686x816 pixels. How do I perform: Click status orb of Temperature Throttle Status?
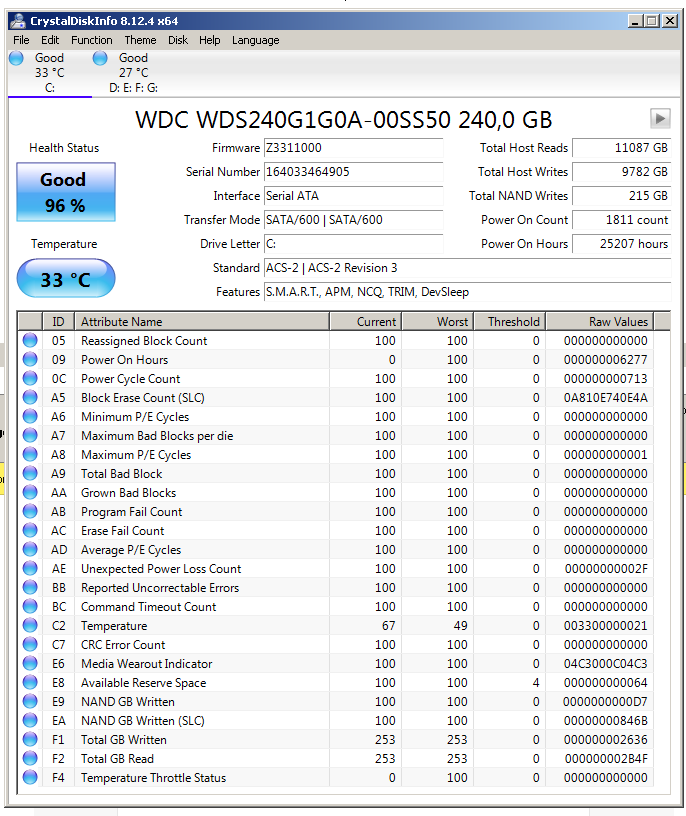[x=30, y=777]
